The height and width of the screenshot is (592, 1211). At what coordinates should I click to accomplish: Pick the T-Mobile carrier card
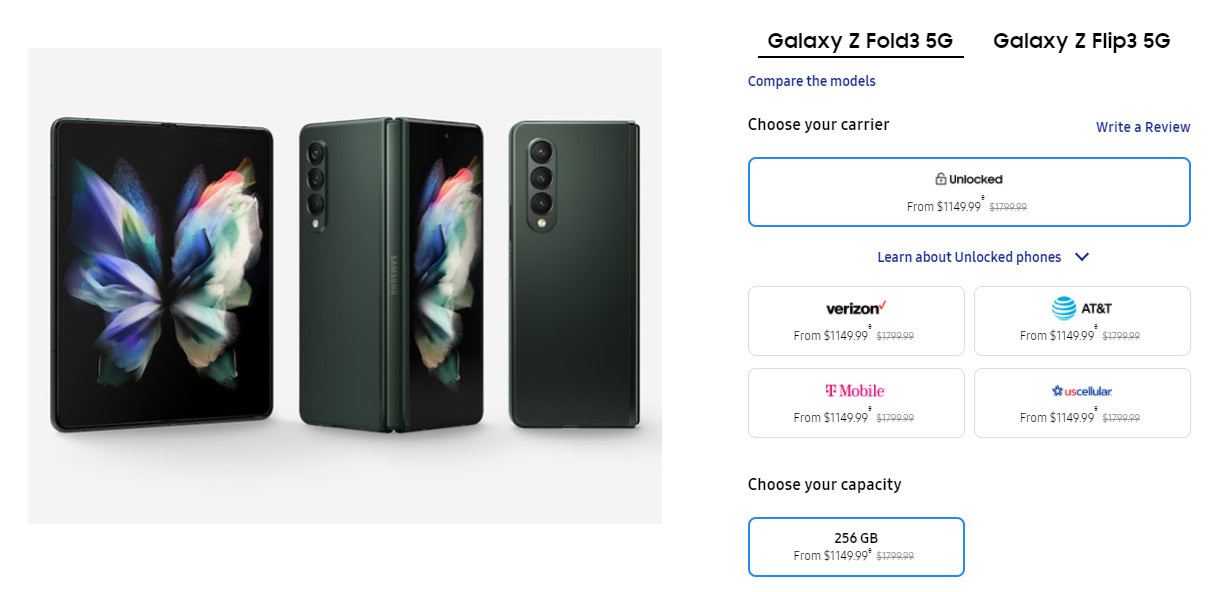pyautogui.click(x=855, y=403)
